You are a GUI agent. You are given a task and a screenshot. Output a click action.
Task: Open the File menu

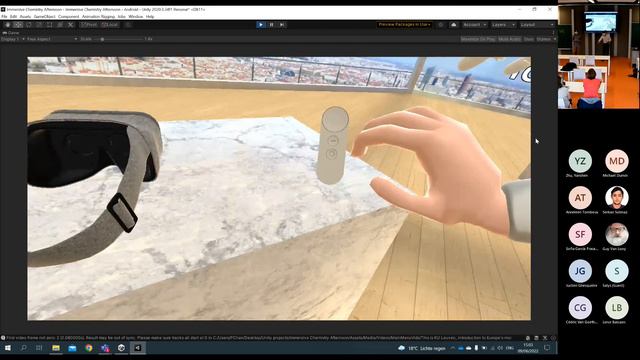tap(4, 17)
